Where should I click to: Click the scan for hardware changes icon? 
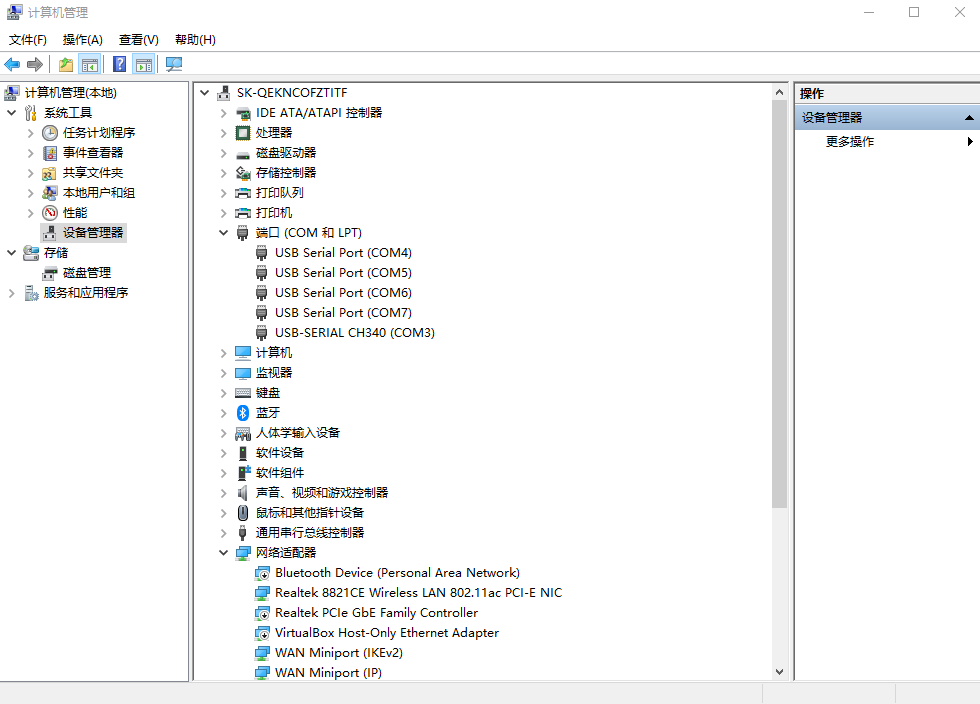point(174,64)
